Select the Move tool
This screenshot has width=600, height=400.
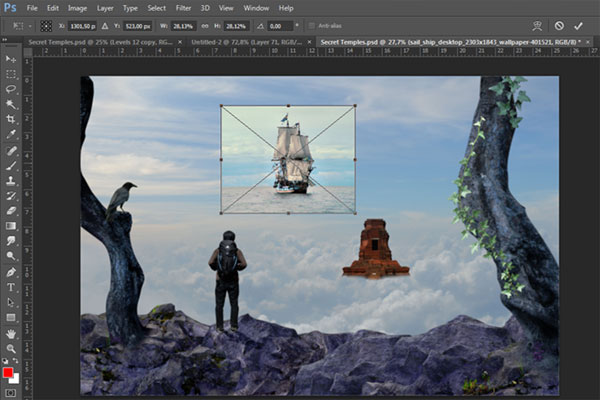[x=11, y=59]
